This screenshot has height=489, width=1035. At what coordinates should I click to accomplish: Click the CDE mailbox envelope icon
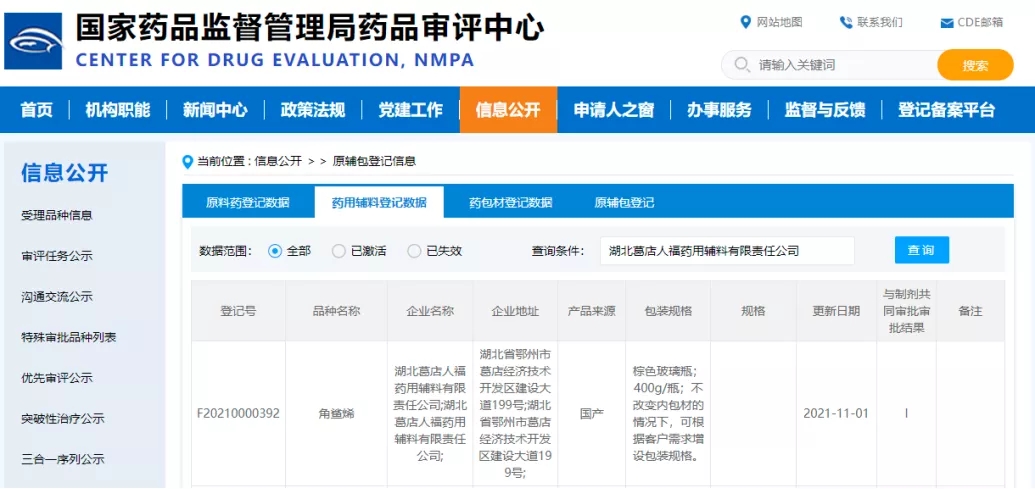click(947, 23)
